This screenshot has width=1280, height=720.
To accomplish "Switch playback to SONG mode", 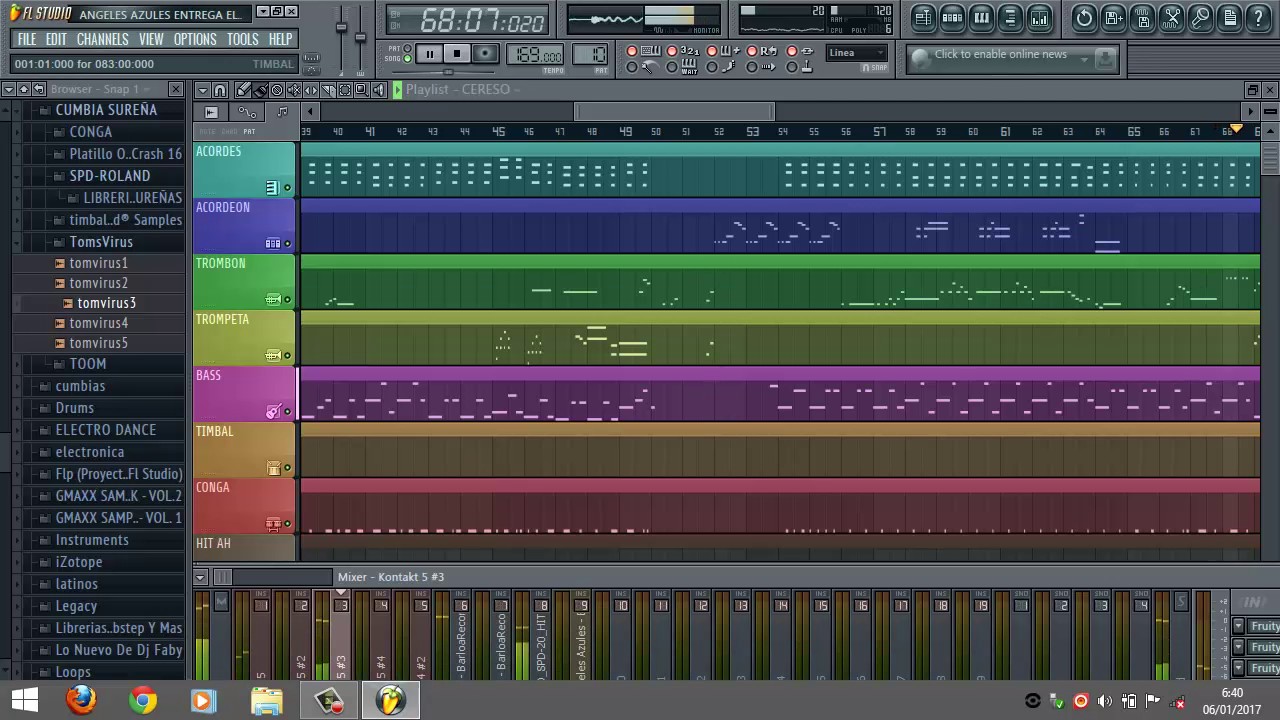I will point(407,58).
